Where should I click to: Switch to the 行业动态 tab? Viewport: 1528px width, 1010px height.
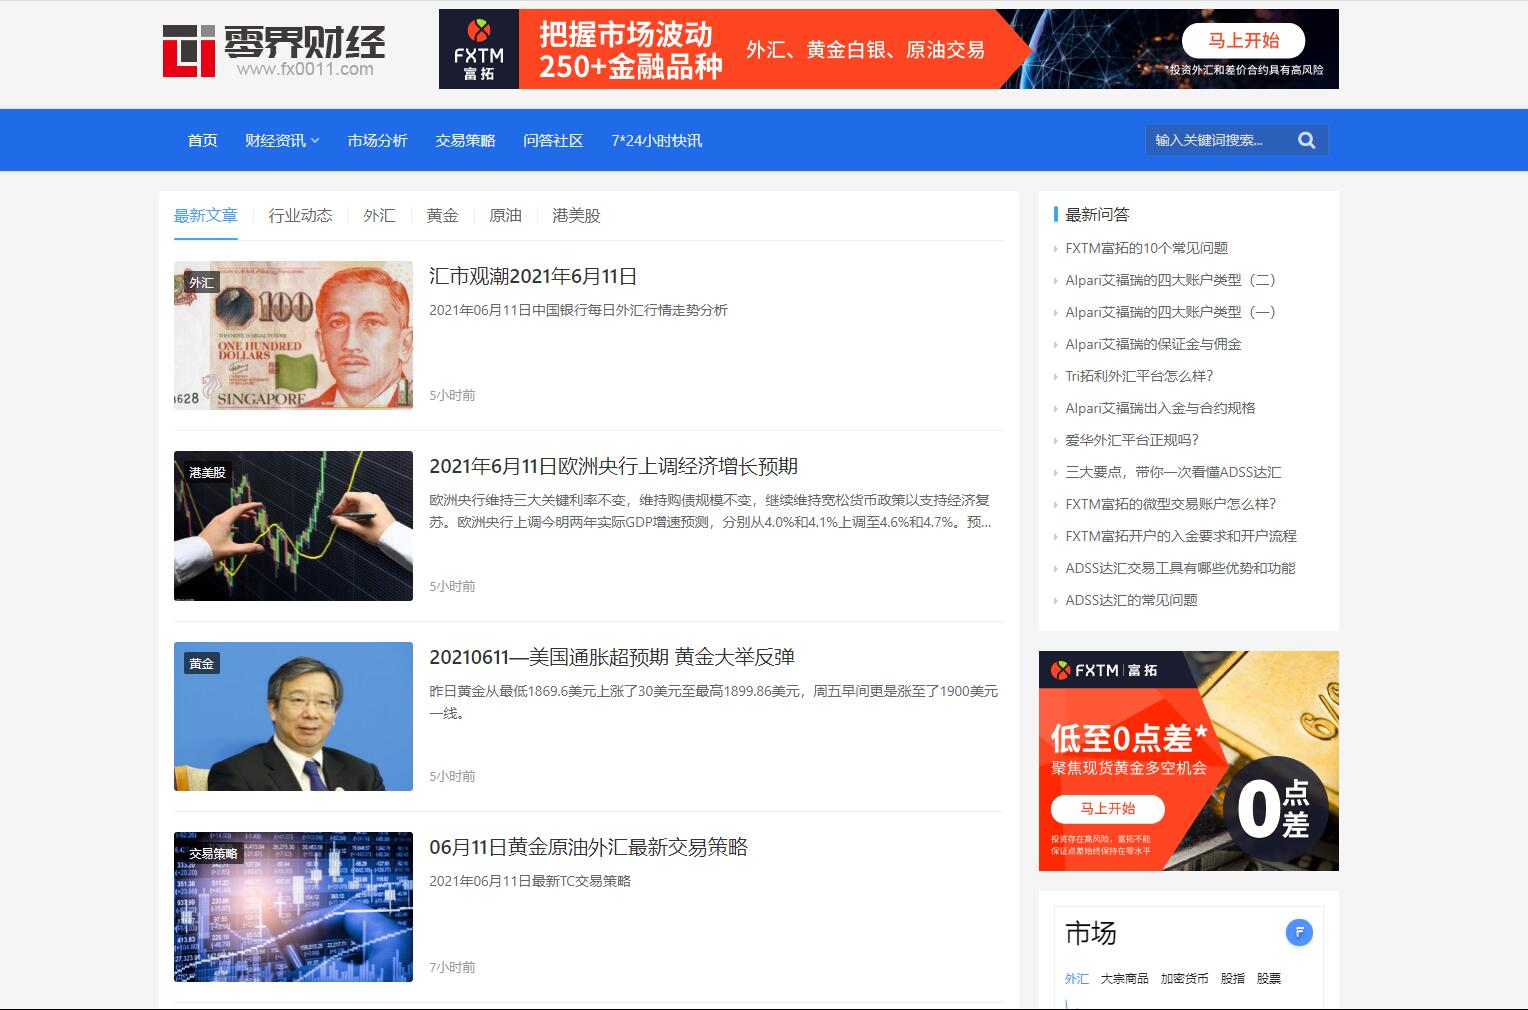pos(300,216)
